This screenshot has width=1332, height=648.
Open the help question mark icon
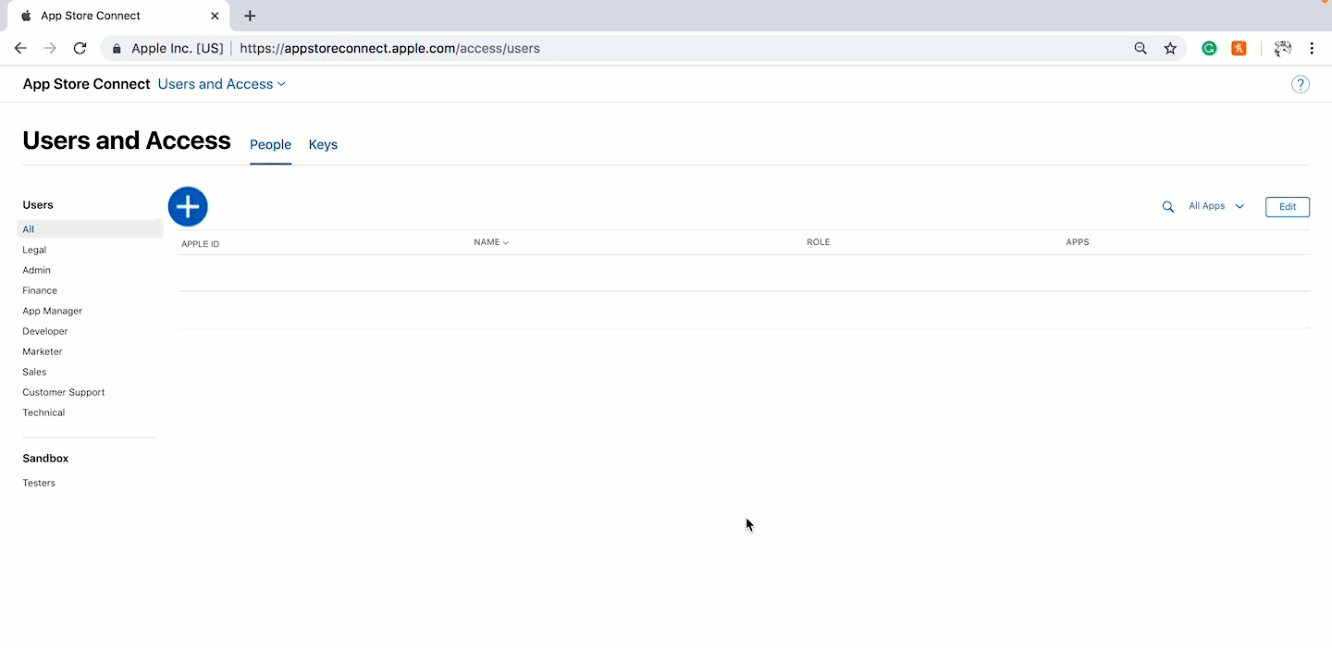[1300, 85]
